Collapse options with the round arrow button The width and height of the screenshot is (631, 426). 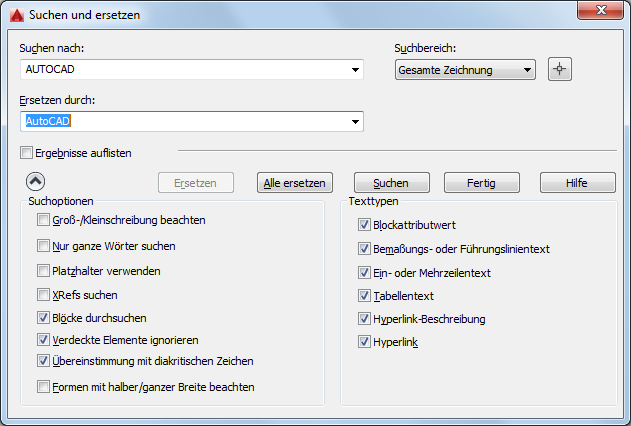click(35, 182)
